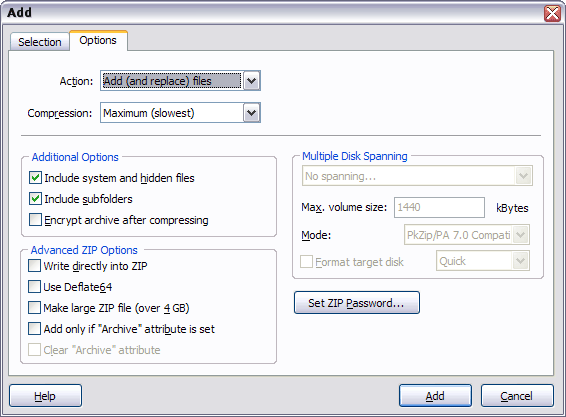This screenshot has height=417, width=566.
Task: Check the Use Deflate64 option
Action: (34, 287)
